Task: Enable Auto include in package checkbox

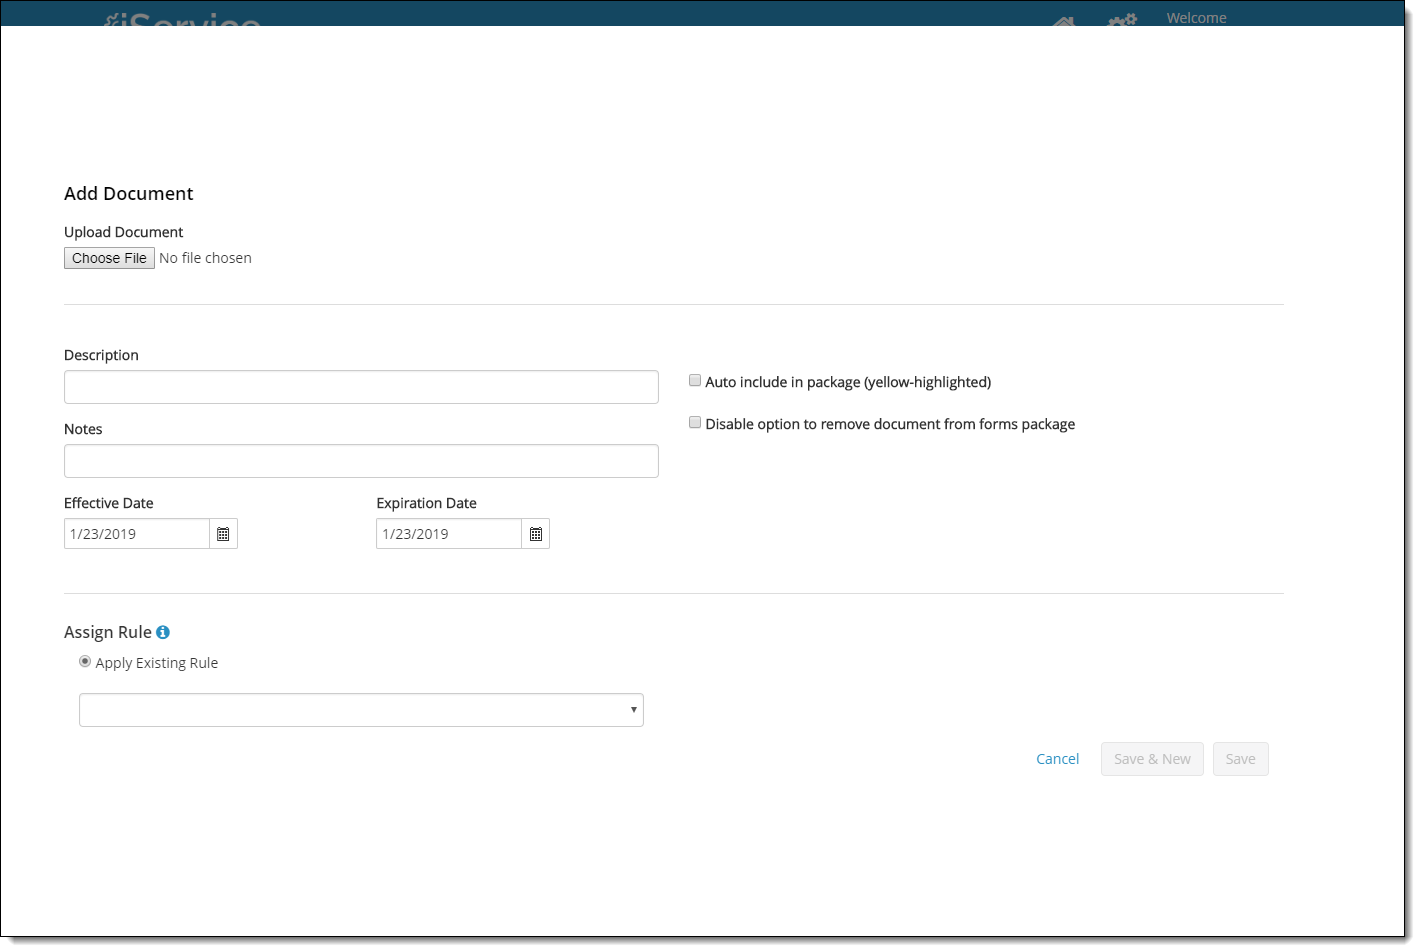Action: pos(695,381)
